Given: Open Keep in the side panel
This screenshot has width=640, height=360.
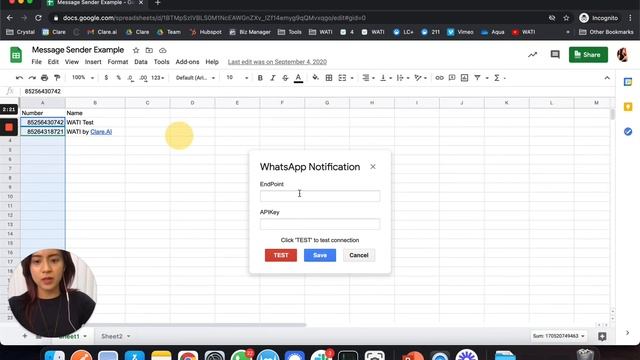Looking at the screenshot, I should (628, 107).
